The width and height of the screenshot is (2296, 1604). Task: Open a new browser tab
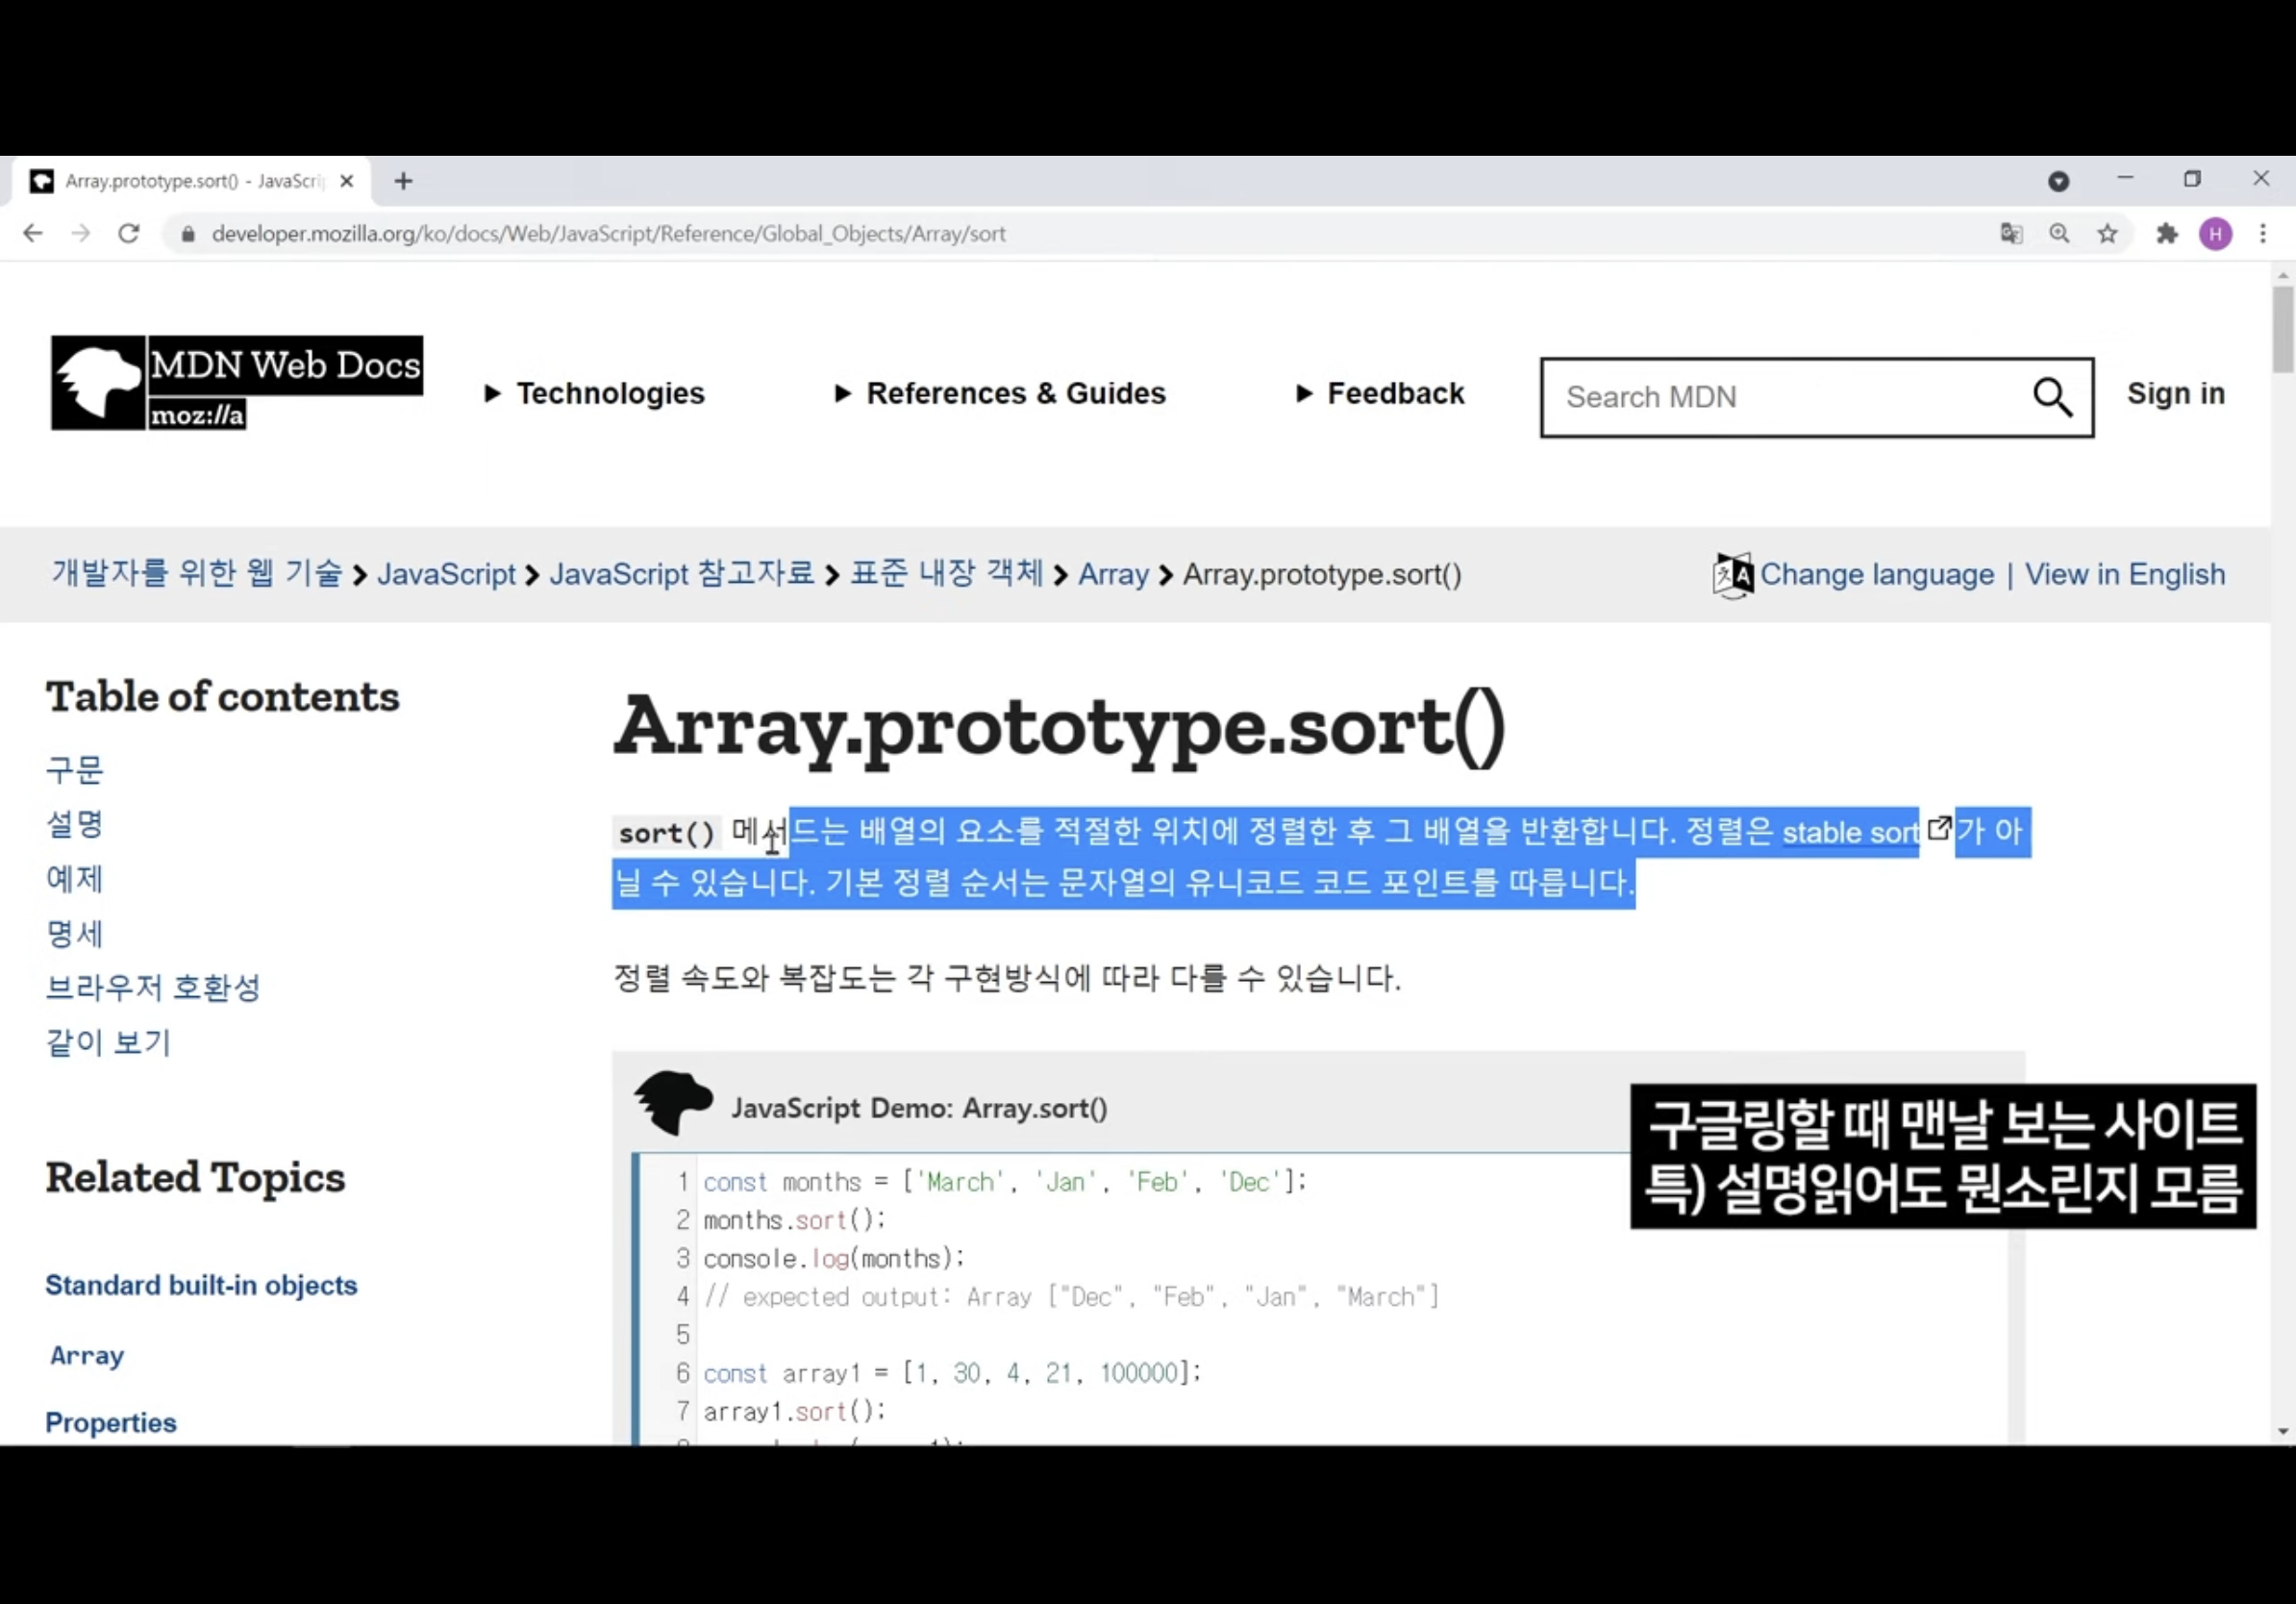pyautogui.click(x=403, y=181)
